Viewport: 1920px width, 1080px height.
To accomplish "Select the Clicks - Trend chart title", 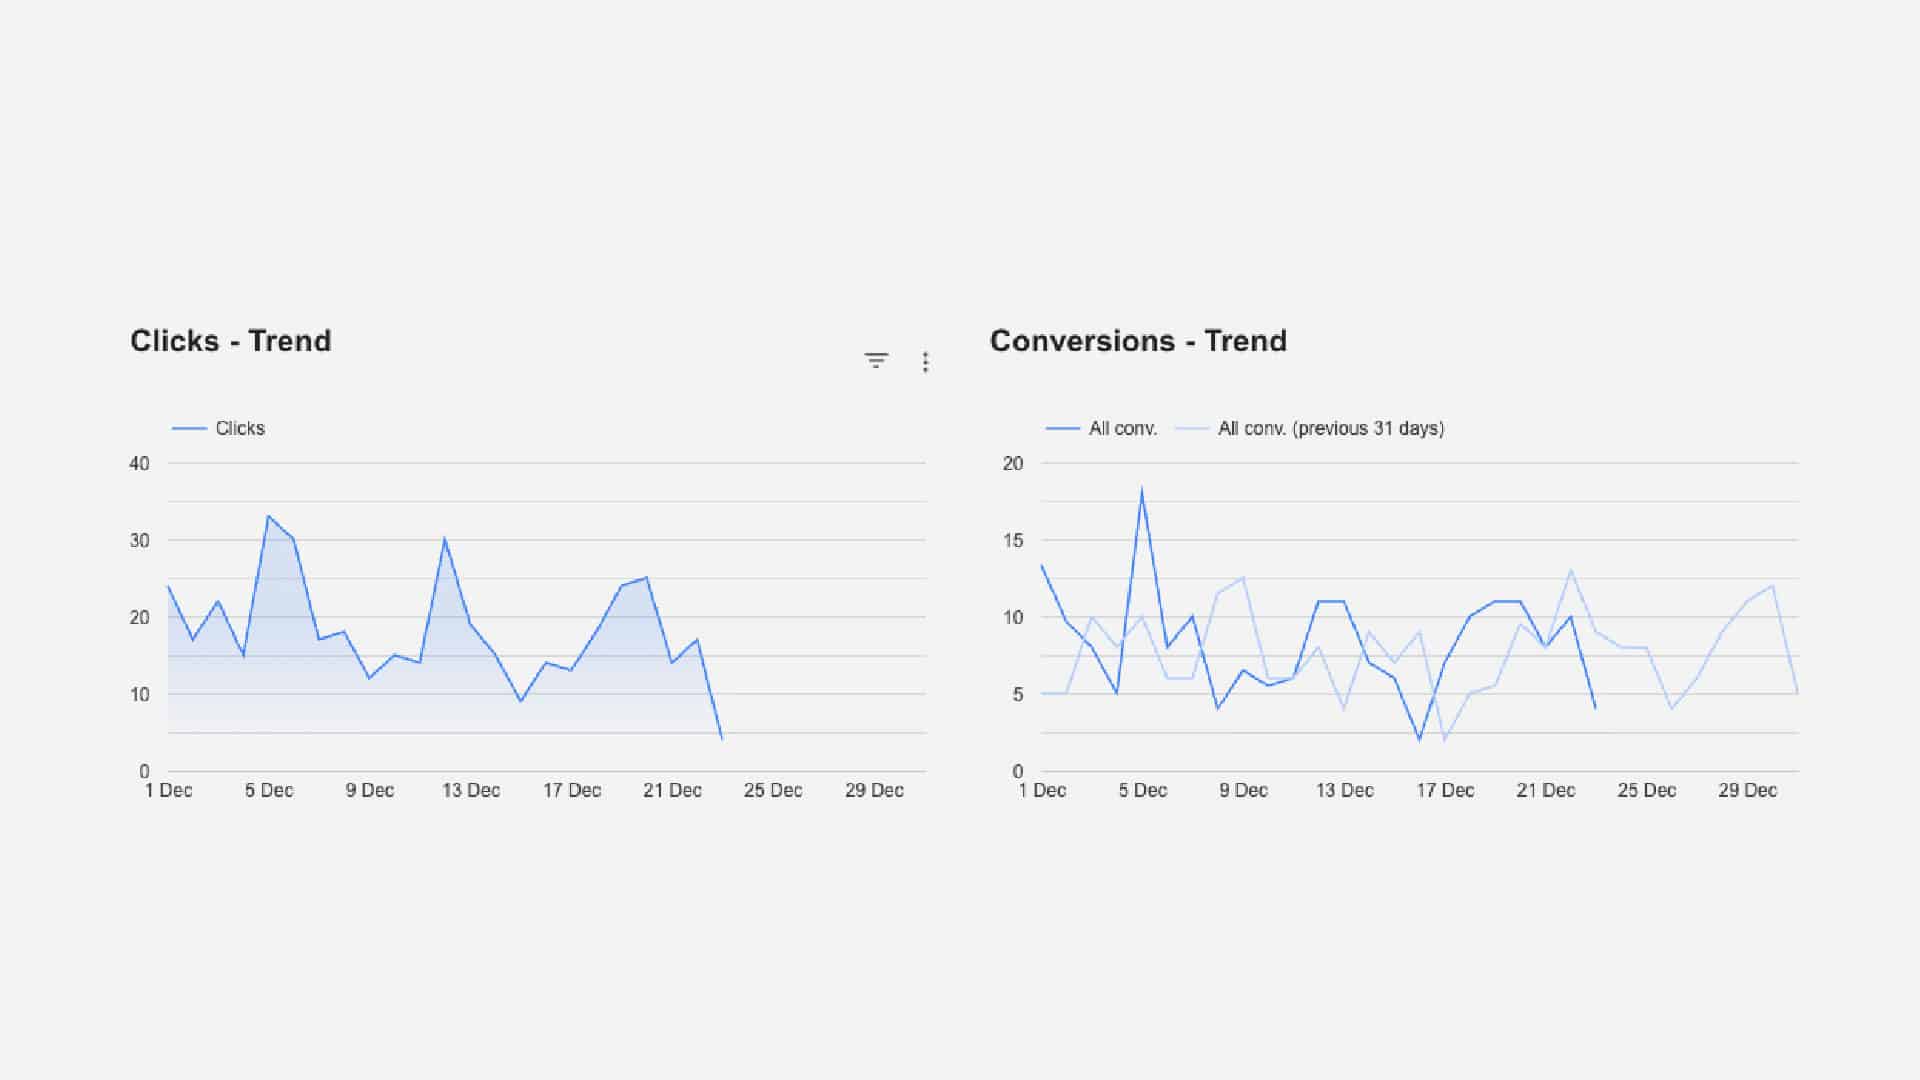I will pos(230,341).
